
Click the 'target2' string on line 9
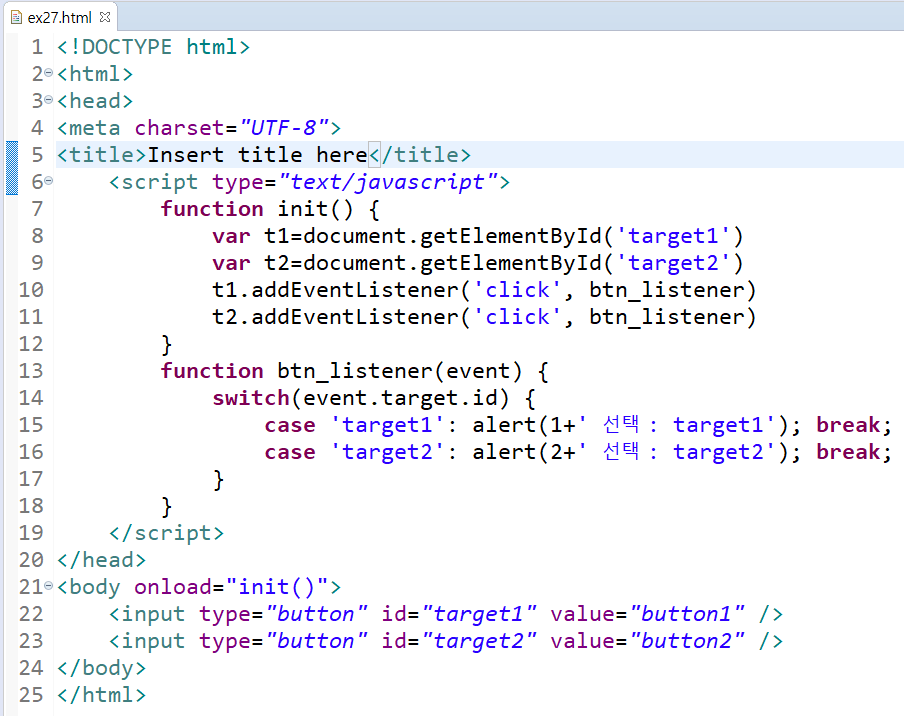click(673, 263)
